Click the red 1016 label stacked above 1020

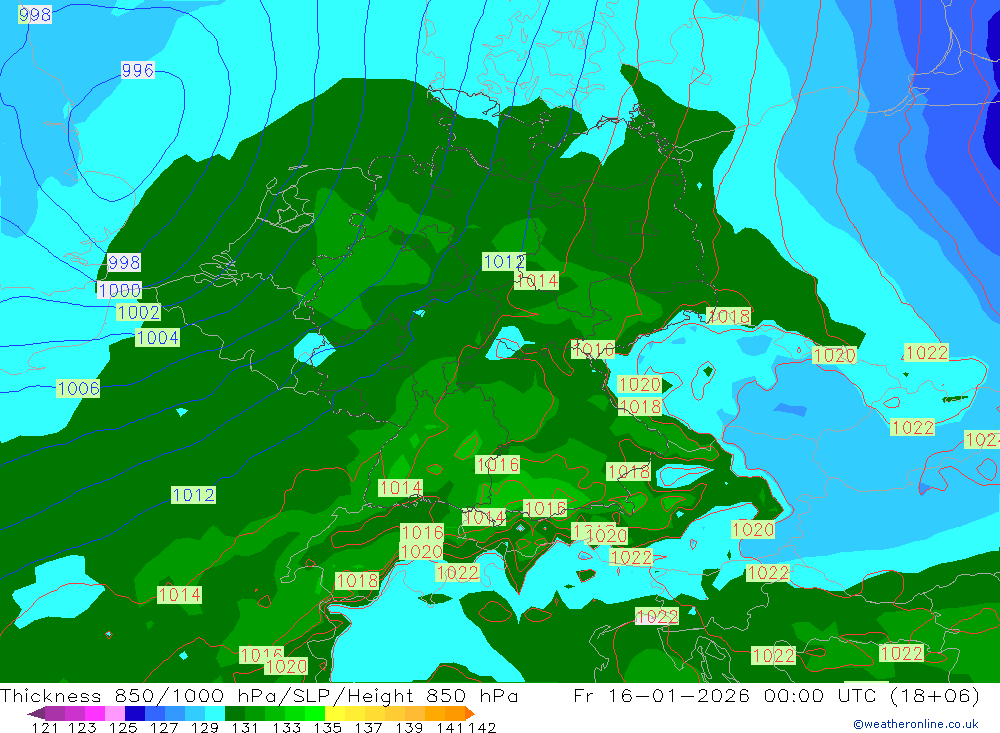point(422,532)
